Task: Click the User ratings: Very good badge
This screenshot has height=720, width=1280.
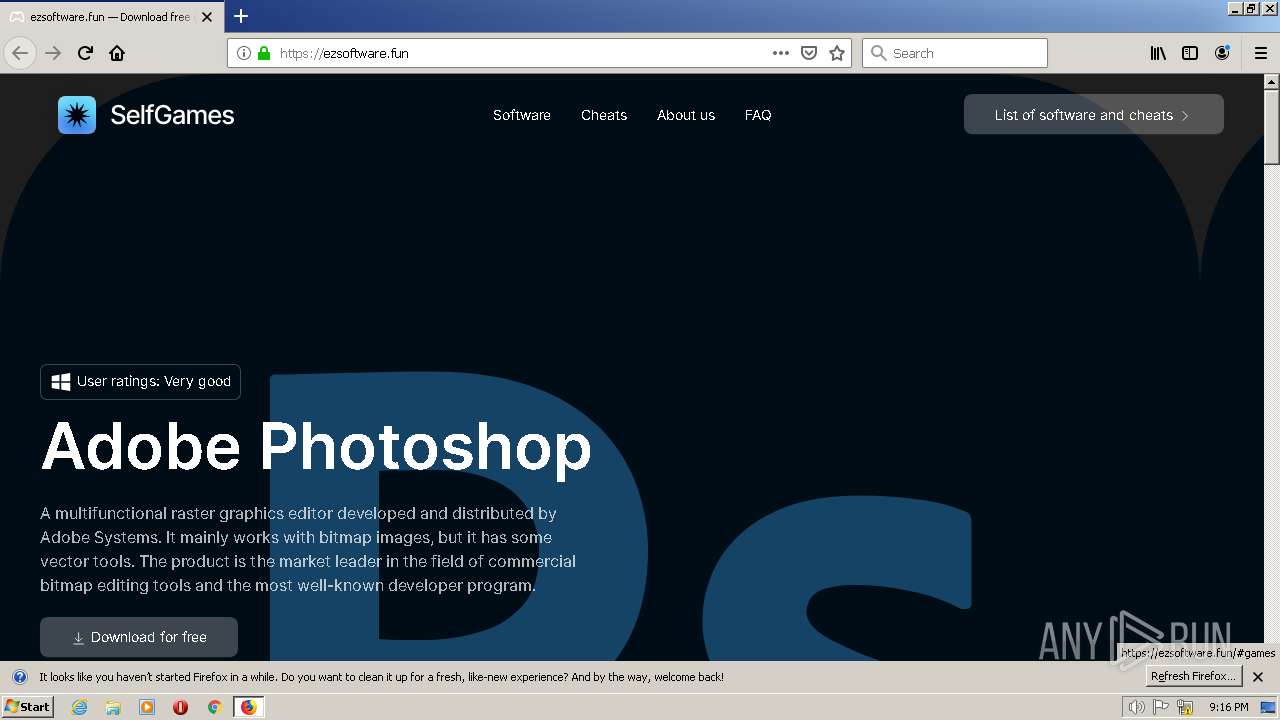Action: click(140, 382)
